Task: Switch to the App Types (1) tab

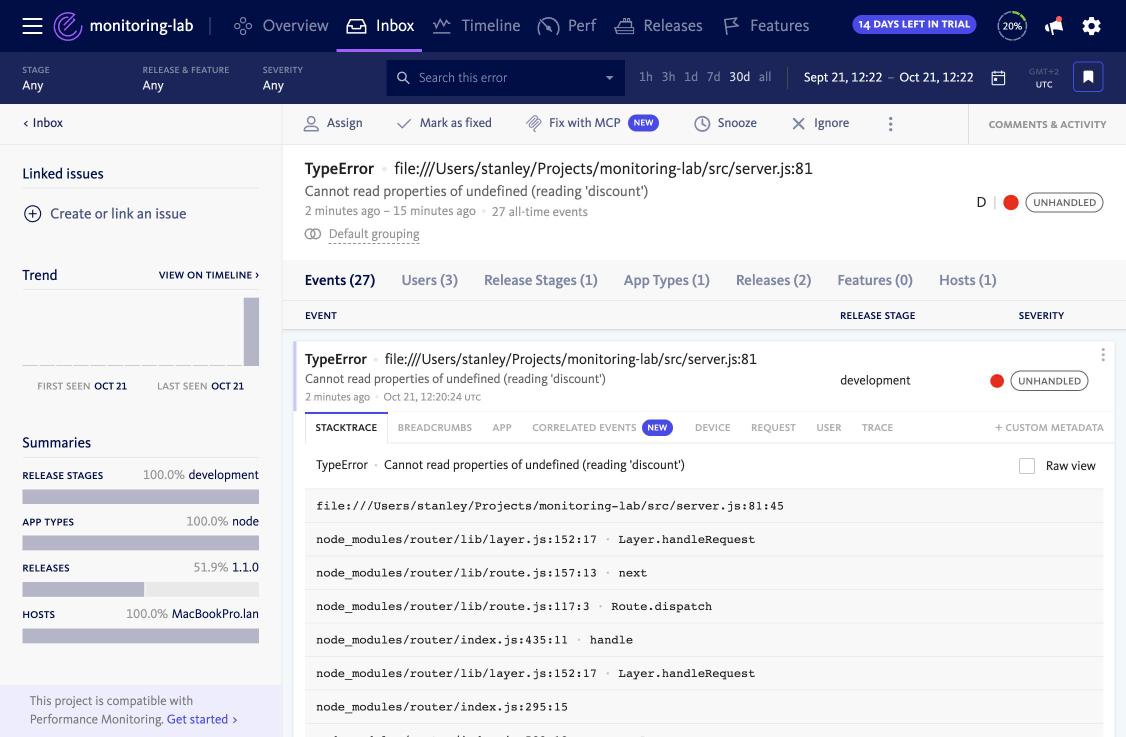Action: click(666, 280)
